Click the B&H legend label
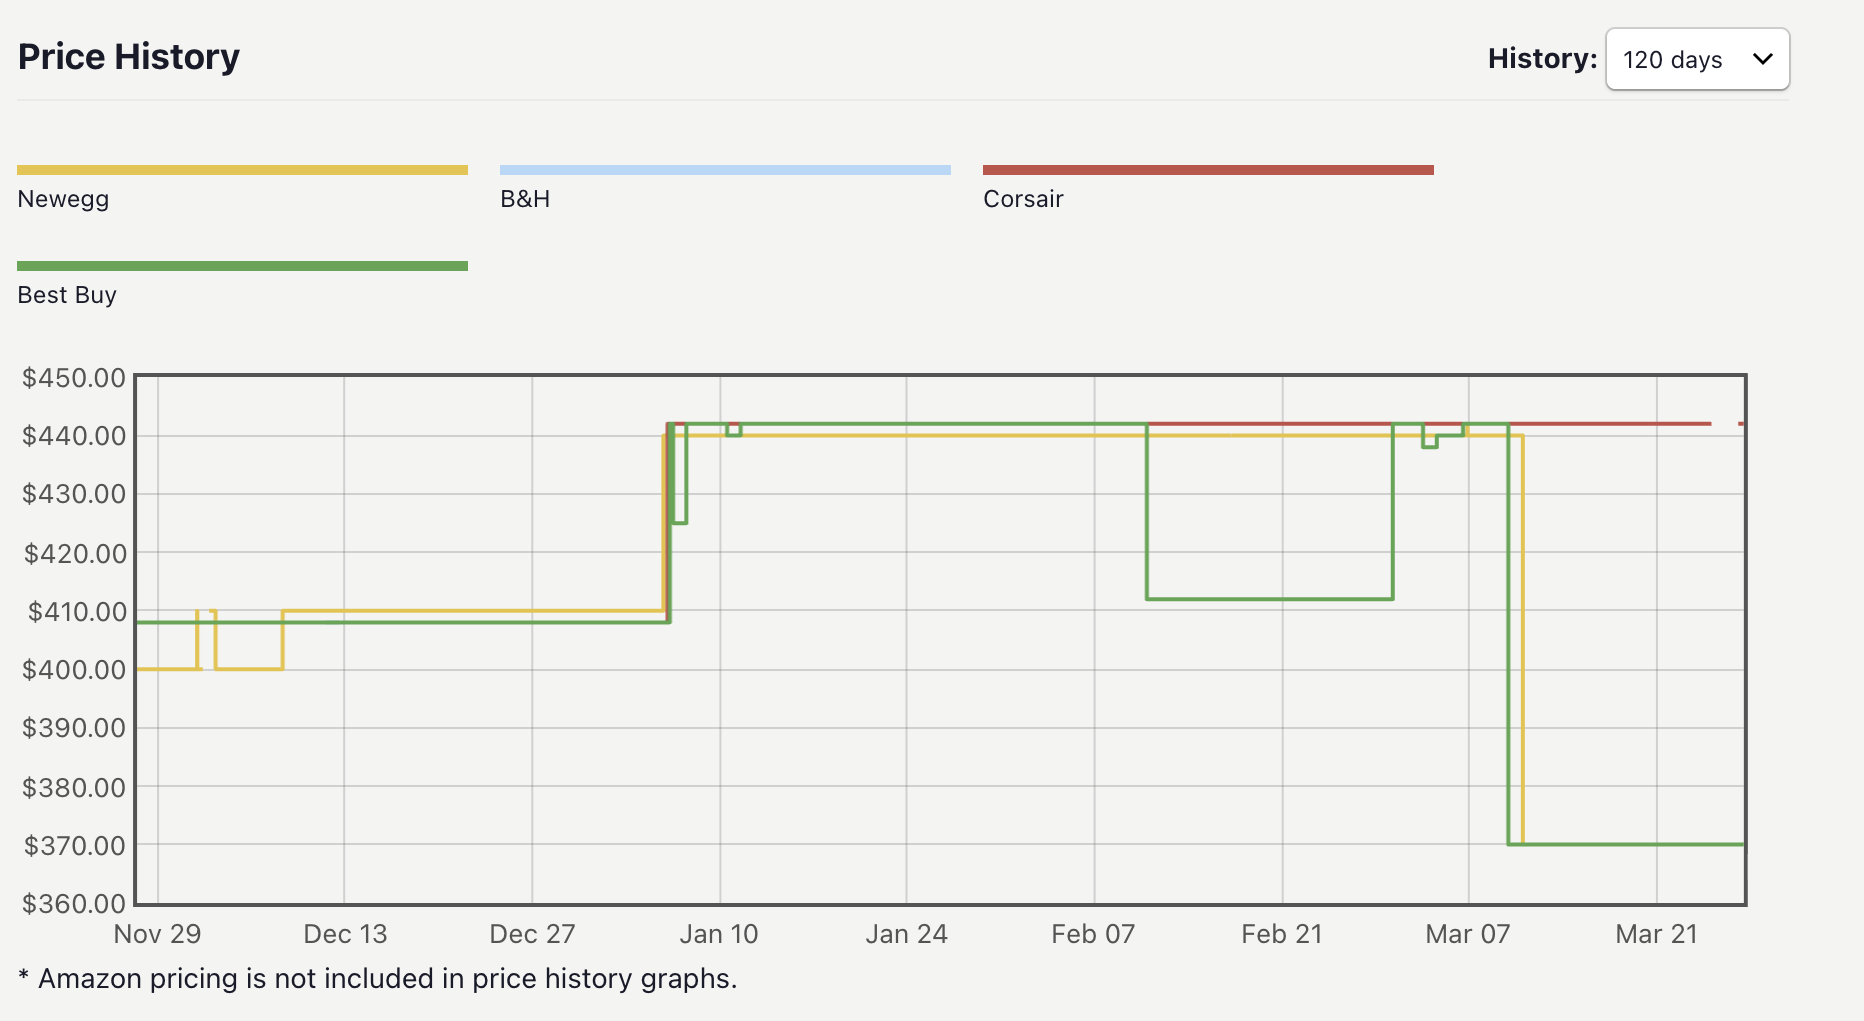The image size is (1864, 1021). (525, 199)
